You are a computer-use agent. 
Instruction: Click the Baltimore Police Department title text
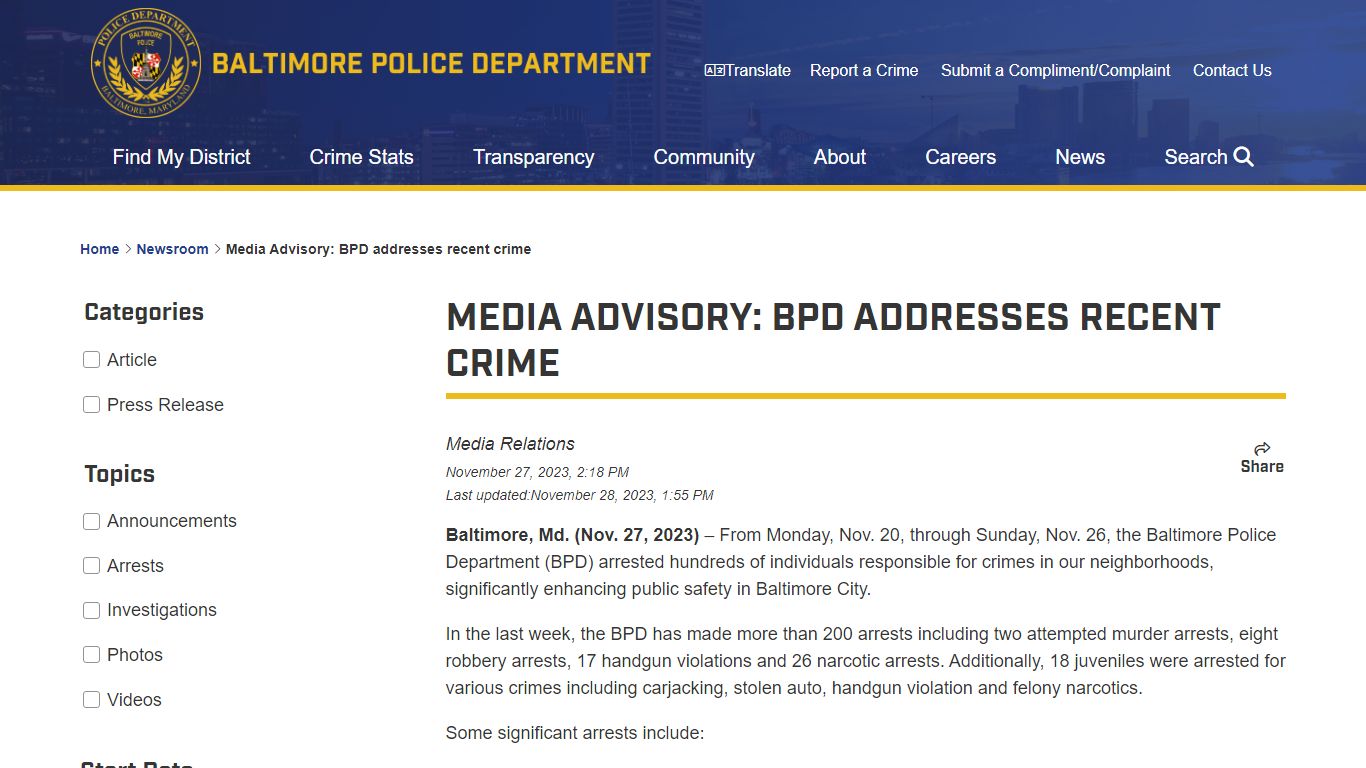[x=431, y=64]
